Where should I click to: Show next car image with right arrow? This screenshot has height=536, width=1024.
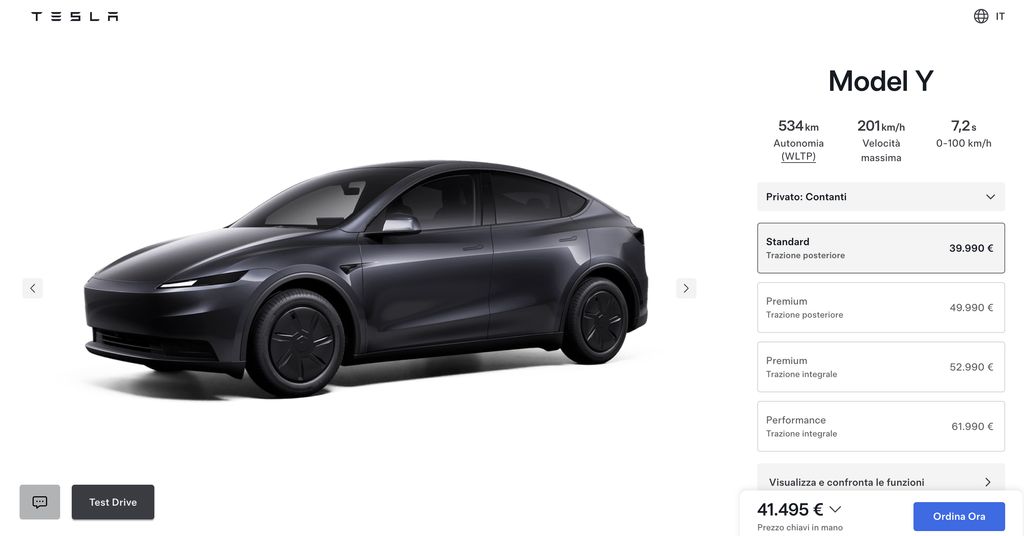tap(686, 288)
